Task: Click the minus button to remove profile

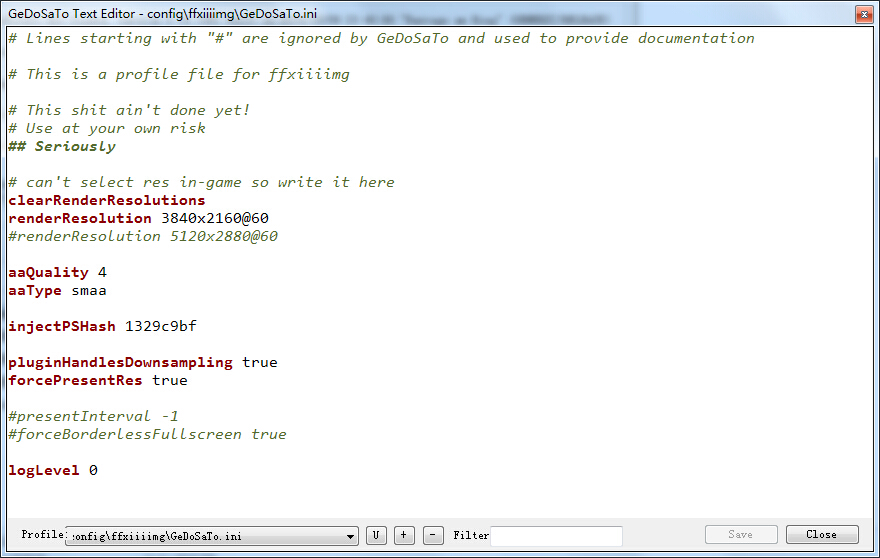Action: tap(433, 535)
